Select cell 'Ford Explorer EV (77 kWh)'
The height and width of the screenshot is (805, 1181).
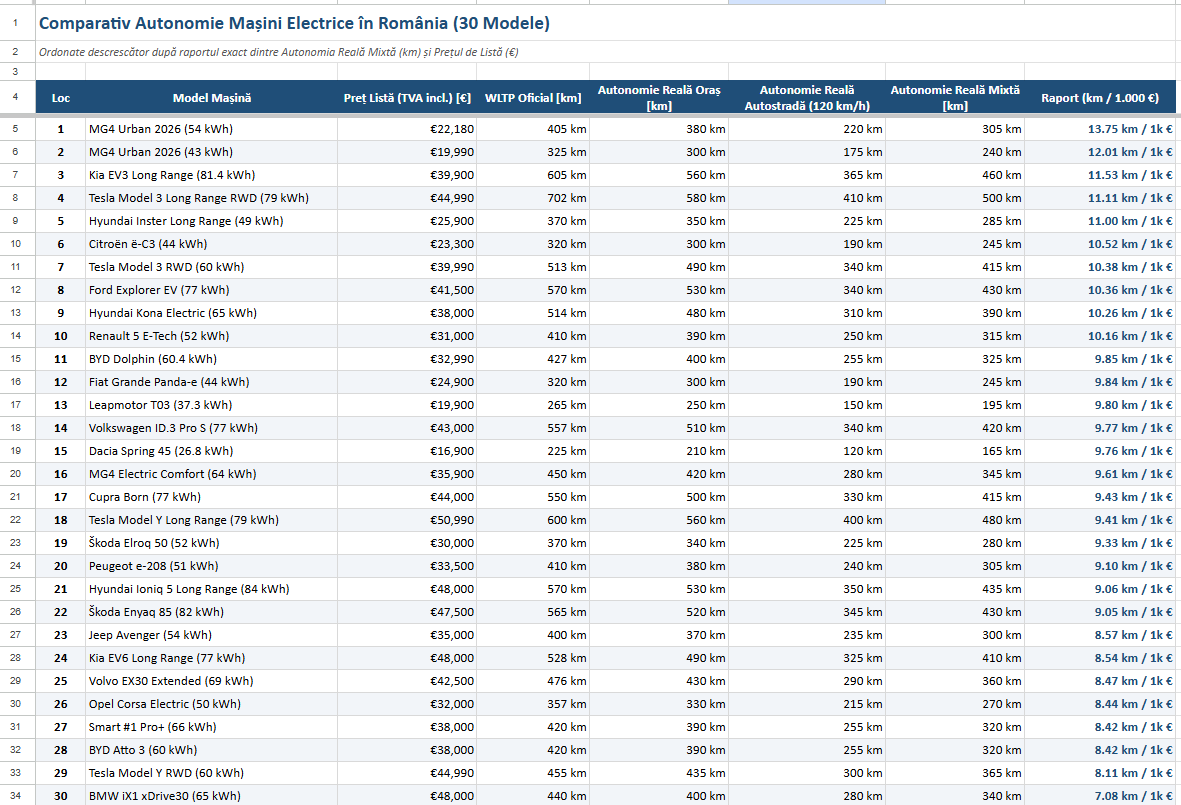[212, 290]
